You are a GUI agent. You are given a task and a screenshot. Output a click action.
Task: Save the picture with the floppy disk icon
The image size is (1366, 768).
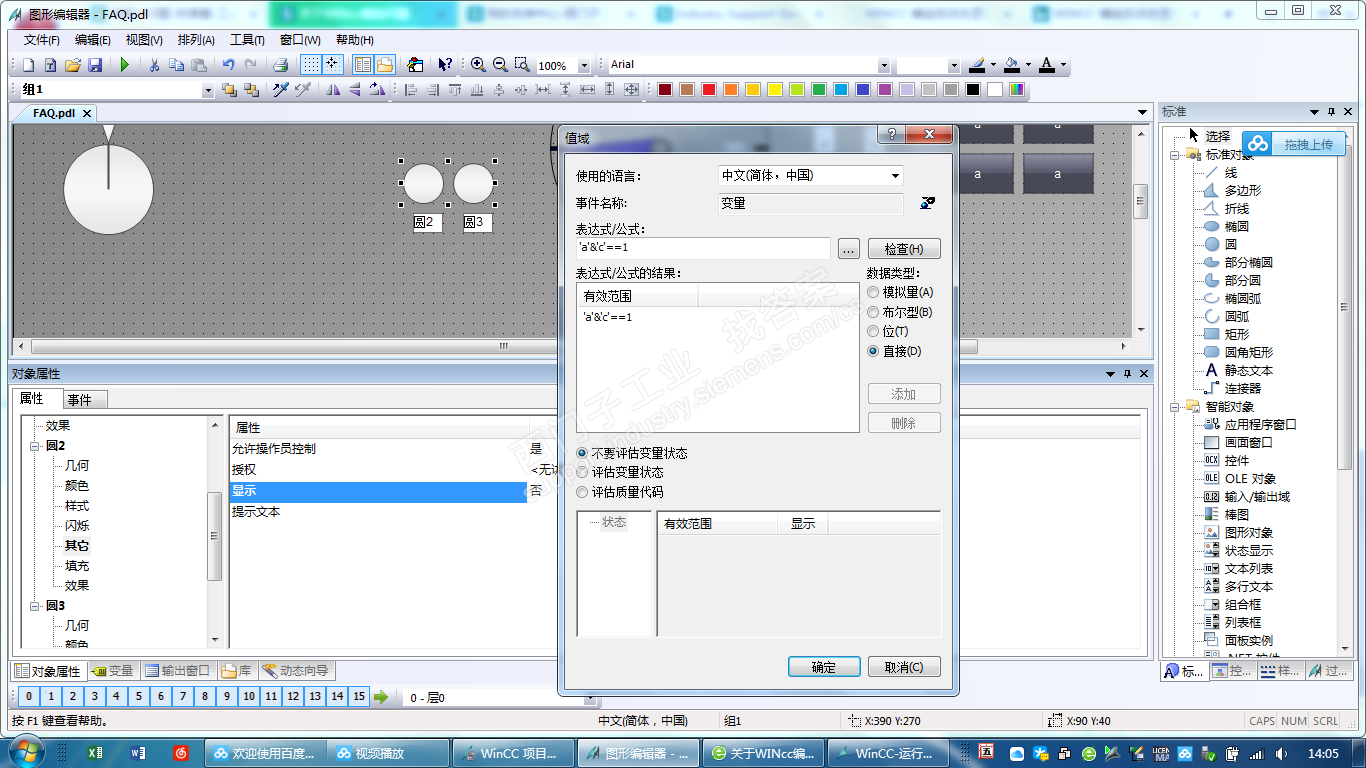pos(95,65)
